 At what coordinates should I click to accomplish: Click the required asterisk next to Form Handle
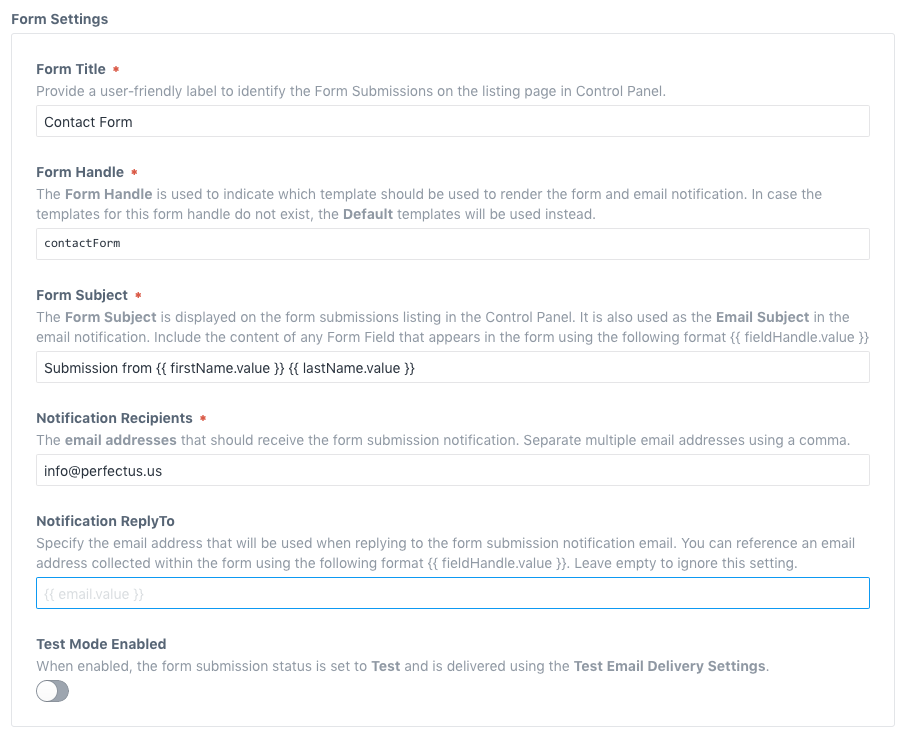tap(135, 173)
